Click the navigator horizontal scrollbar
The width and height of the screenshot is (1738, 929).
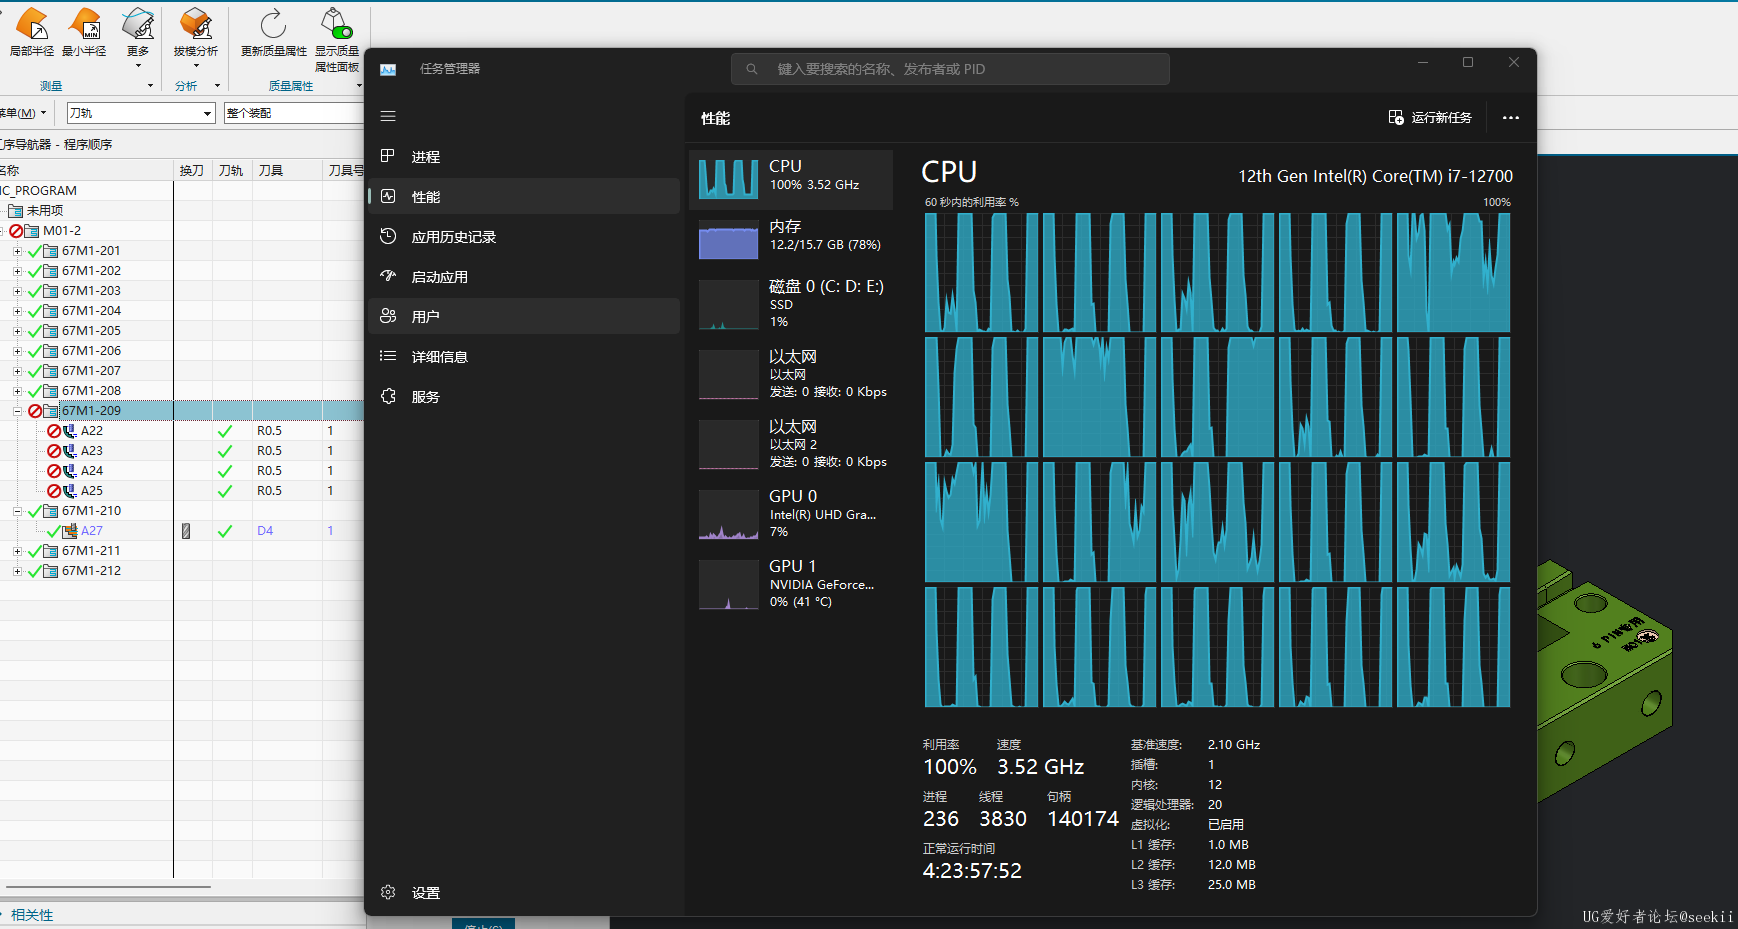108,886
